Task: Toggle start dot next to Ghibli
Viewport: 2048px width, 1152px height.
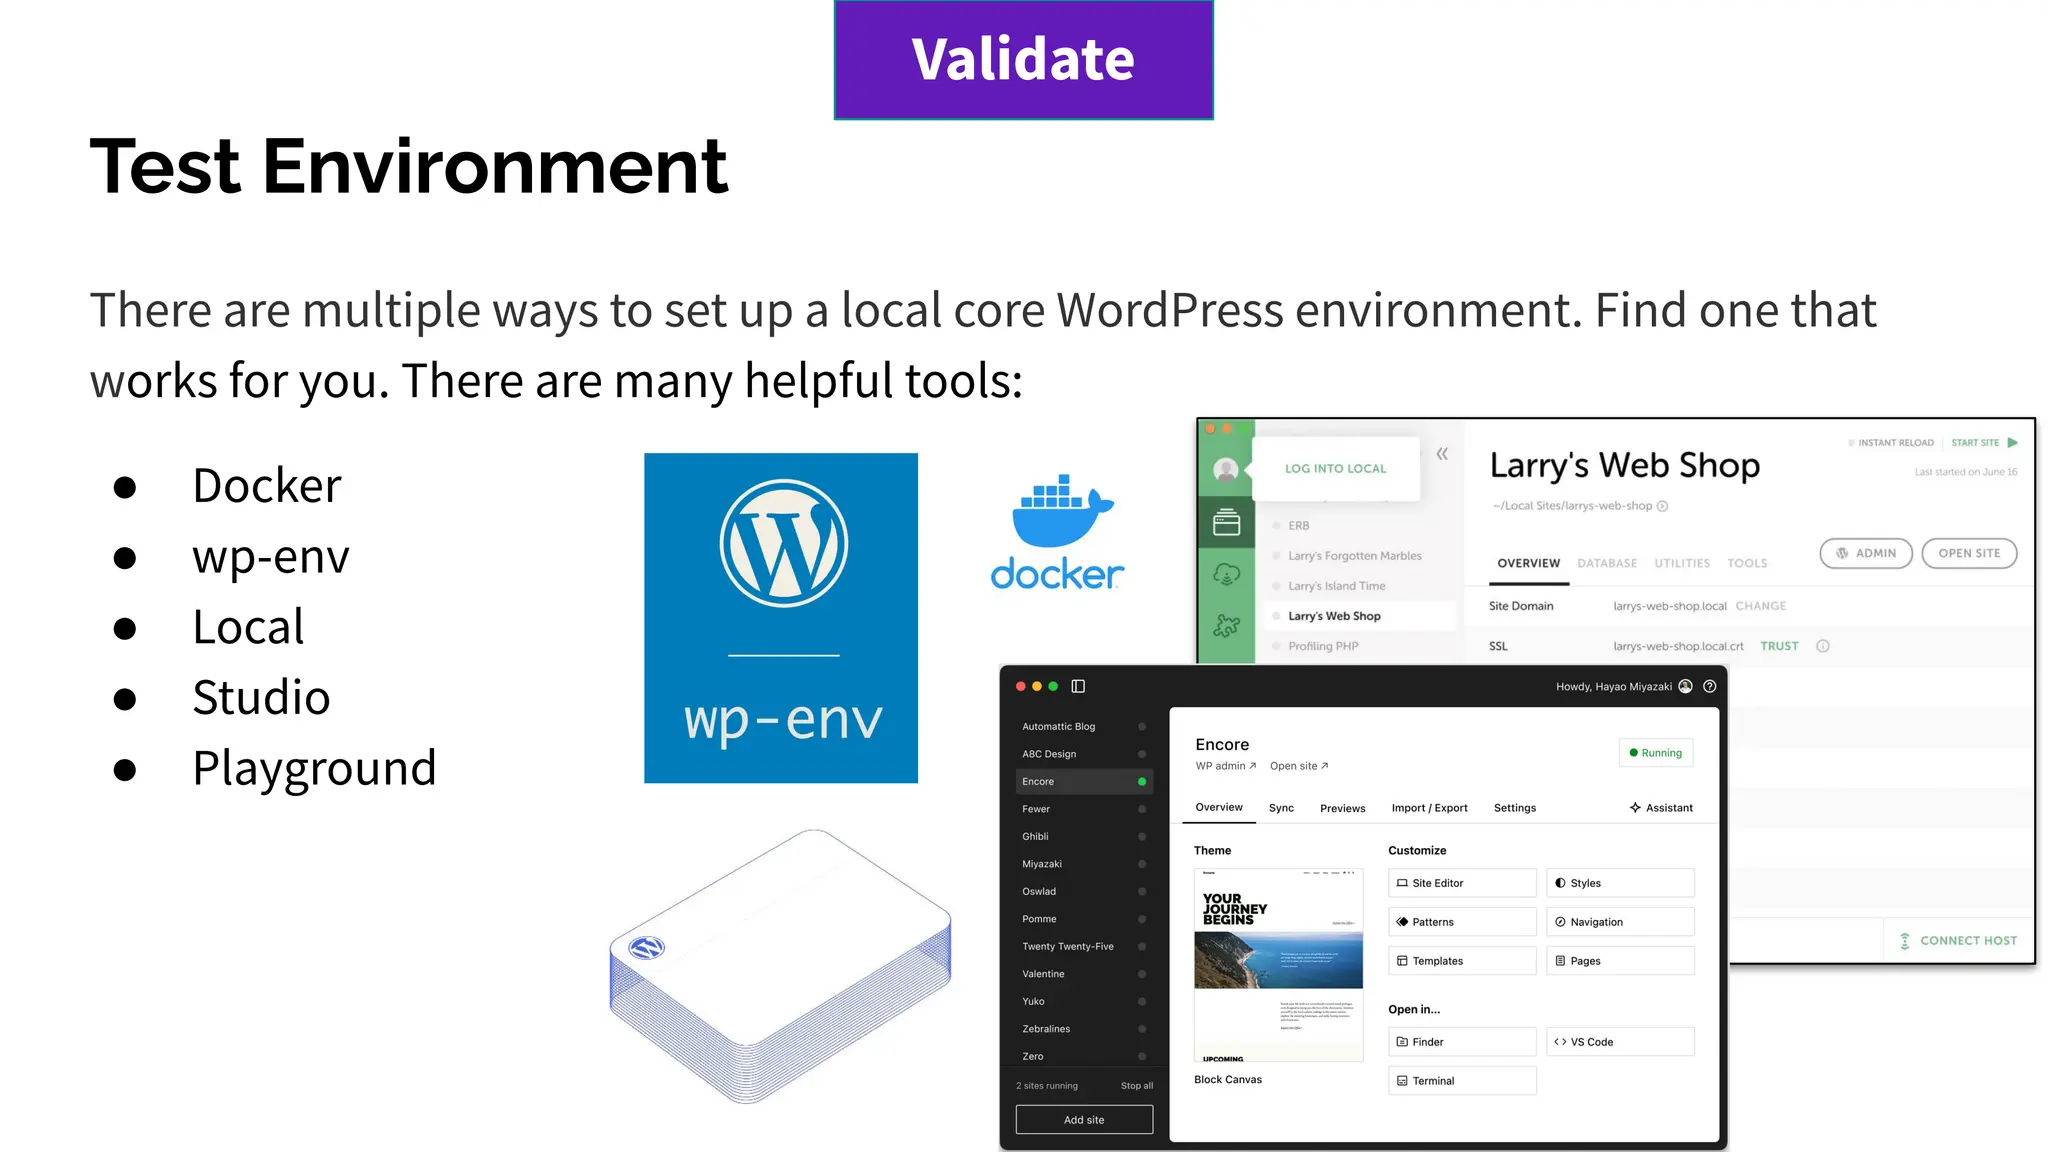Action: pos(1142,837)
